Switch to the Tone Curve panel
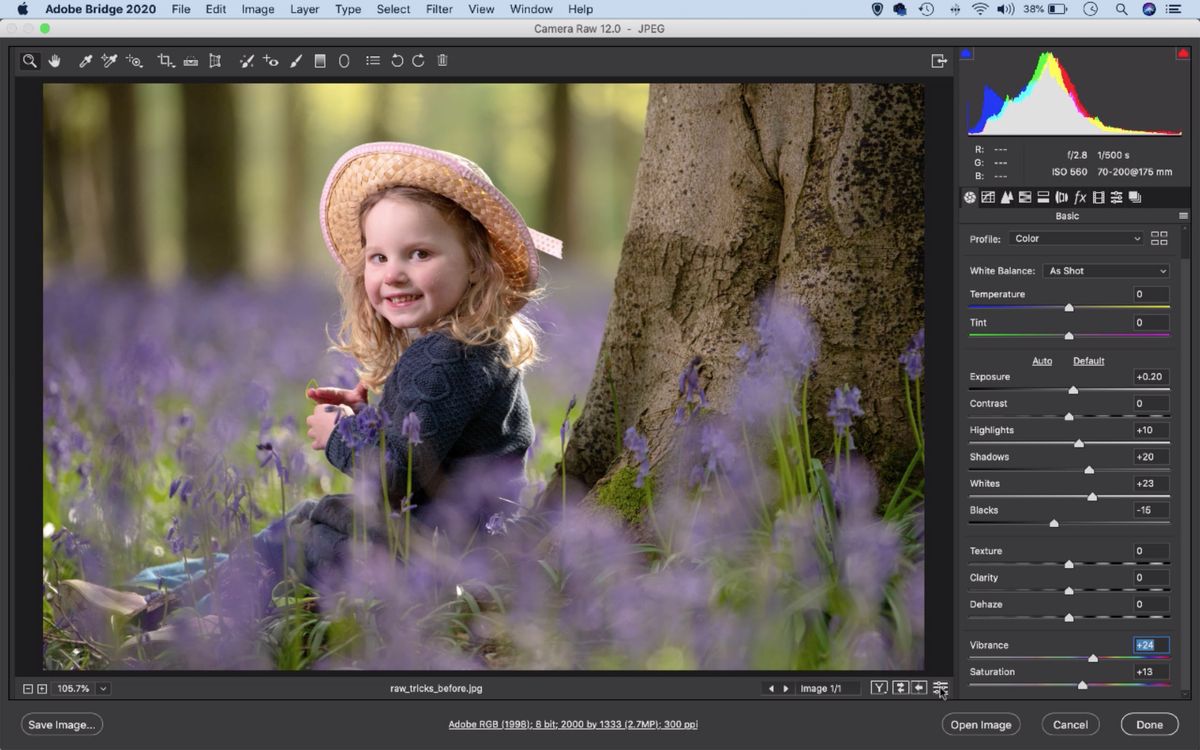Image resolution: width=1200 pixels, height=750 pixels. [988, 197]
